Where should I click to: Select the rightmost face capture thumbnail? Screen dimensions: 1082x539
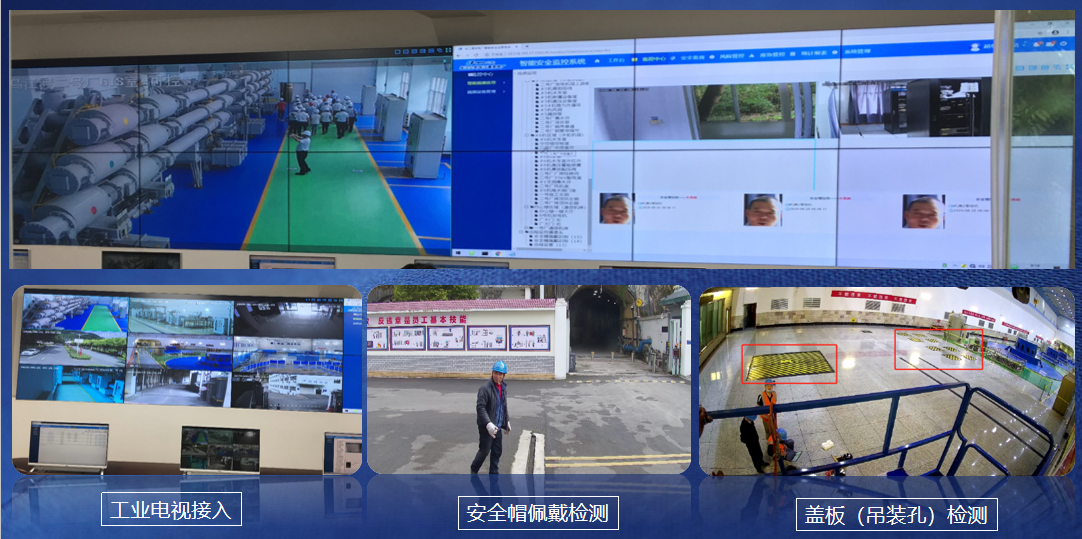923,211
